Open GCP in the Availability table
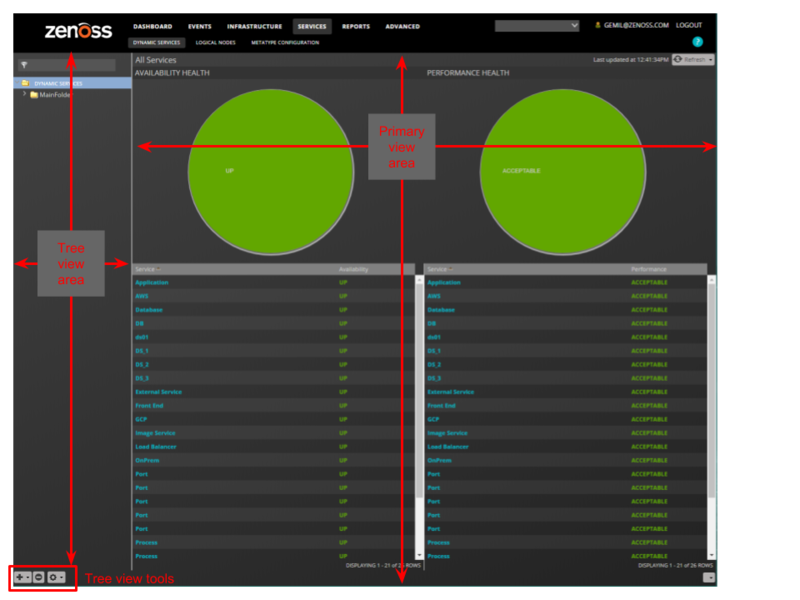Image resolution: width=800 pixels, height=600 pixels. [x=141, y=419]
